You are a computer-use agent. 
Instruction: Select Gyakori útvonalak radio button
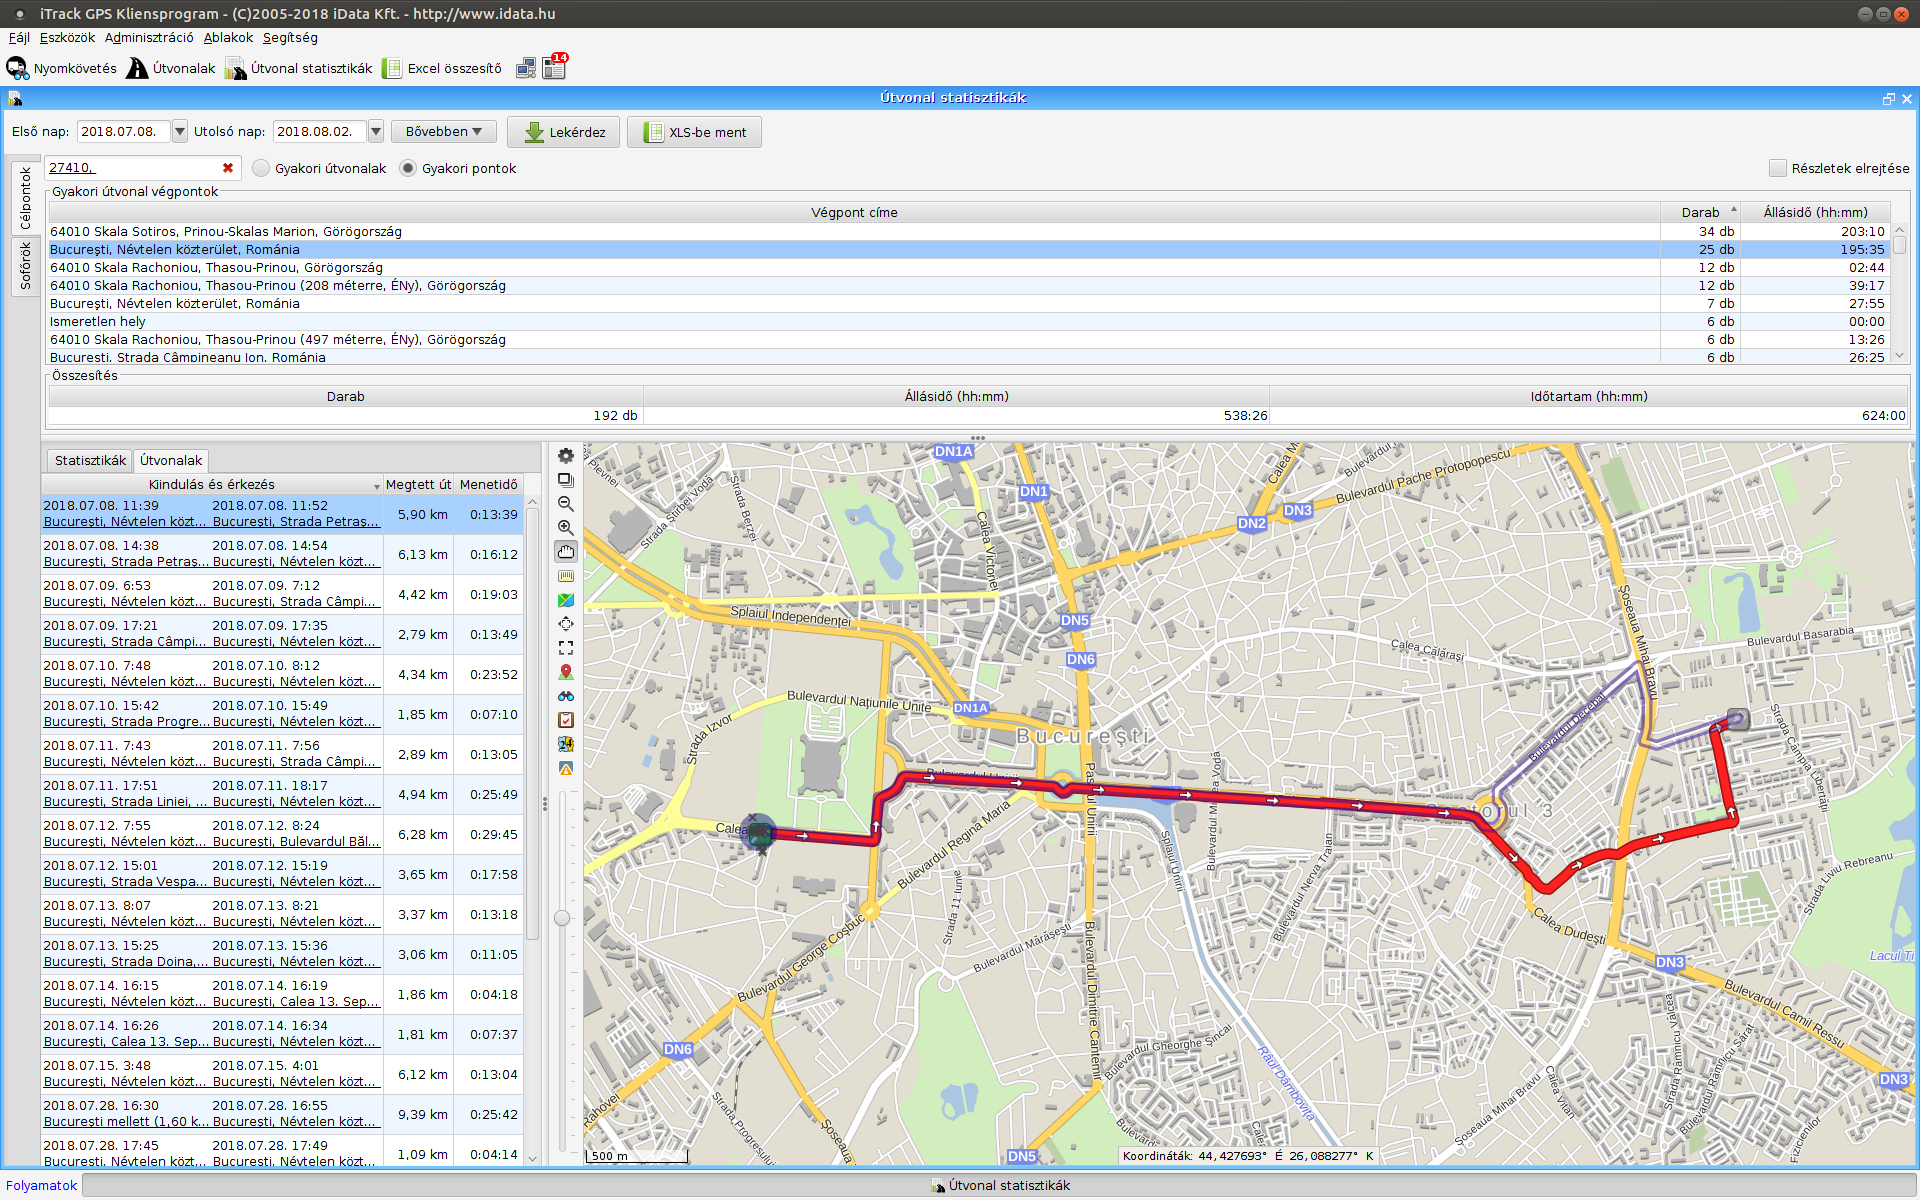[262, 168]
